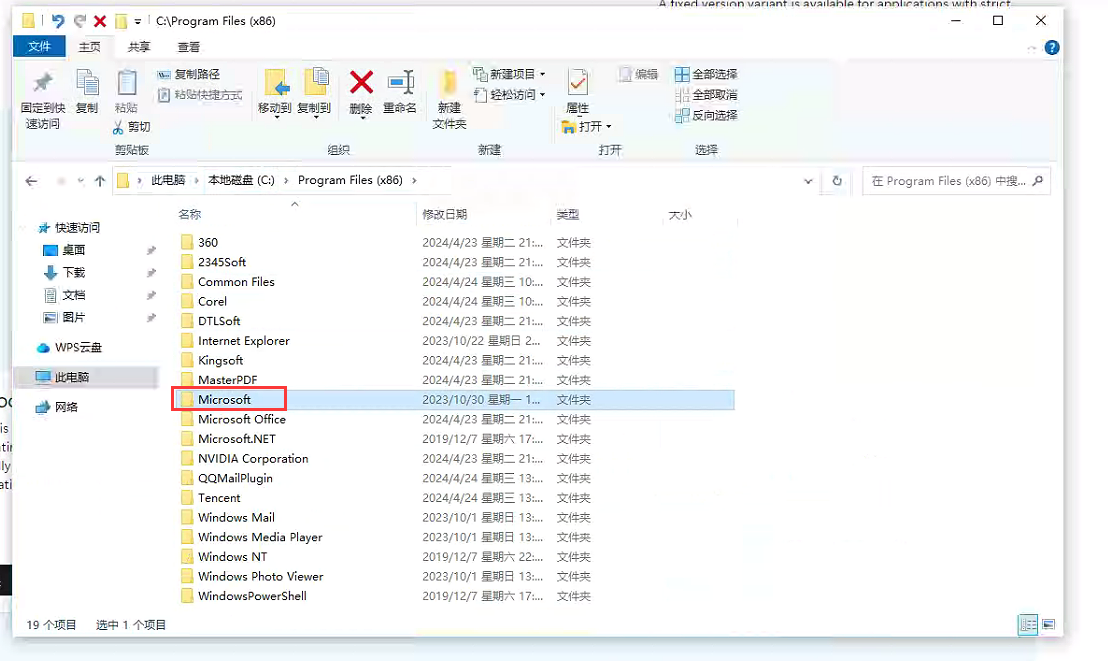Click the Redo icon in the title bar
The width and height of the screenshot is (1108, 661).
pyautogui.click(x=79, y=21)
